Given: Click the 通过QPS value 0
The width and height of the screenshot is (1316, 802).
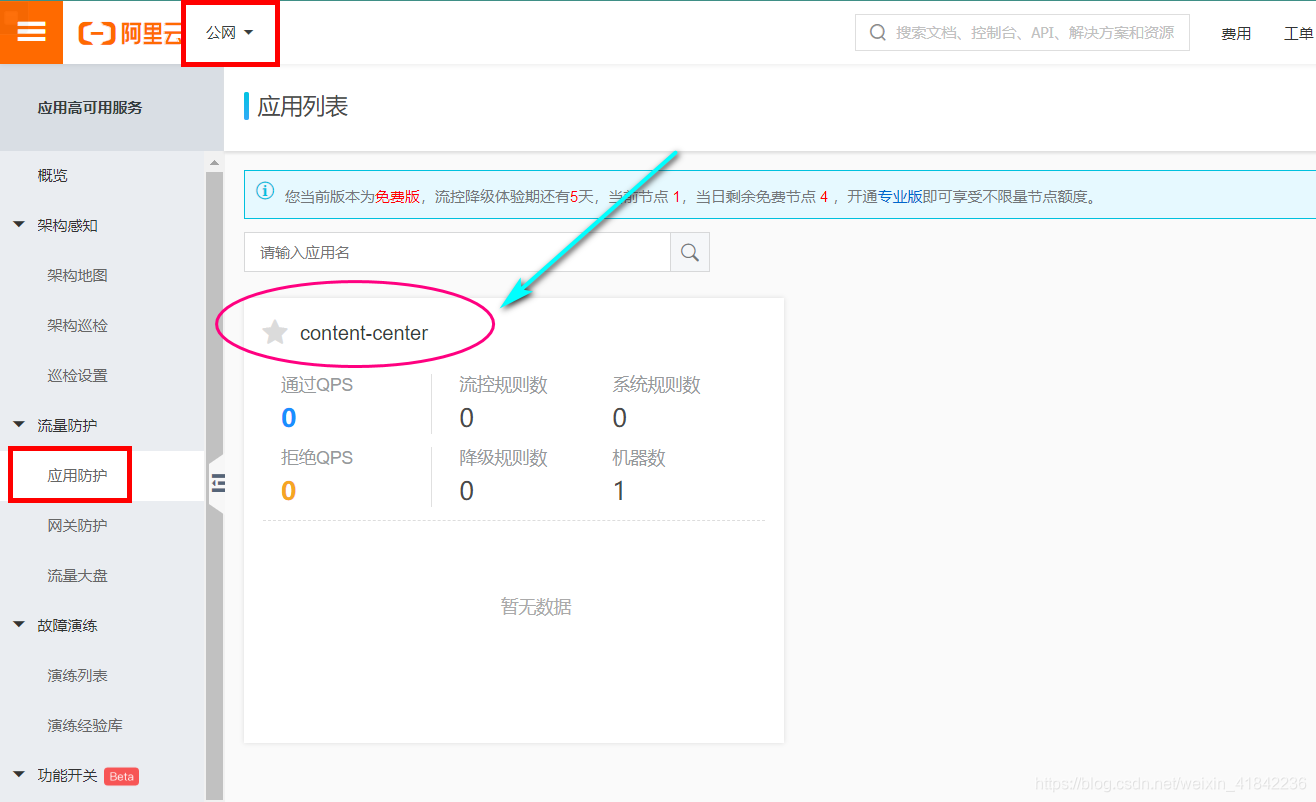Looking at the screenshot, I should point(289,418).
